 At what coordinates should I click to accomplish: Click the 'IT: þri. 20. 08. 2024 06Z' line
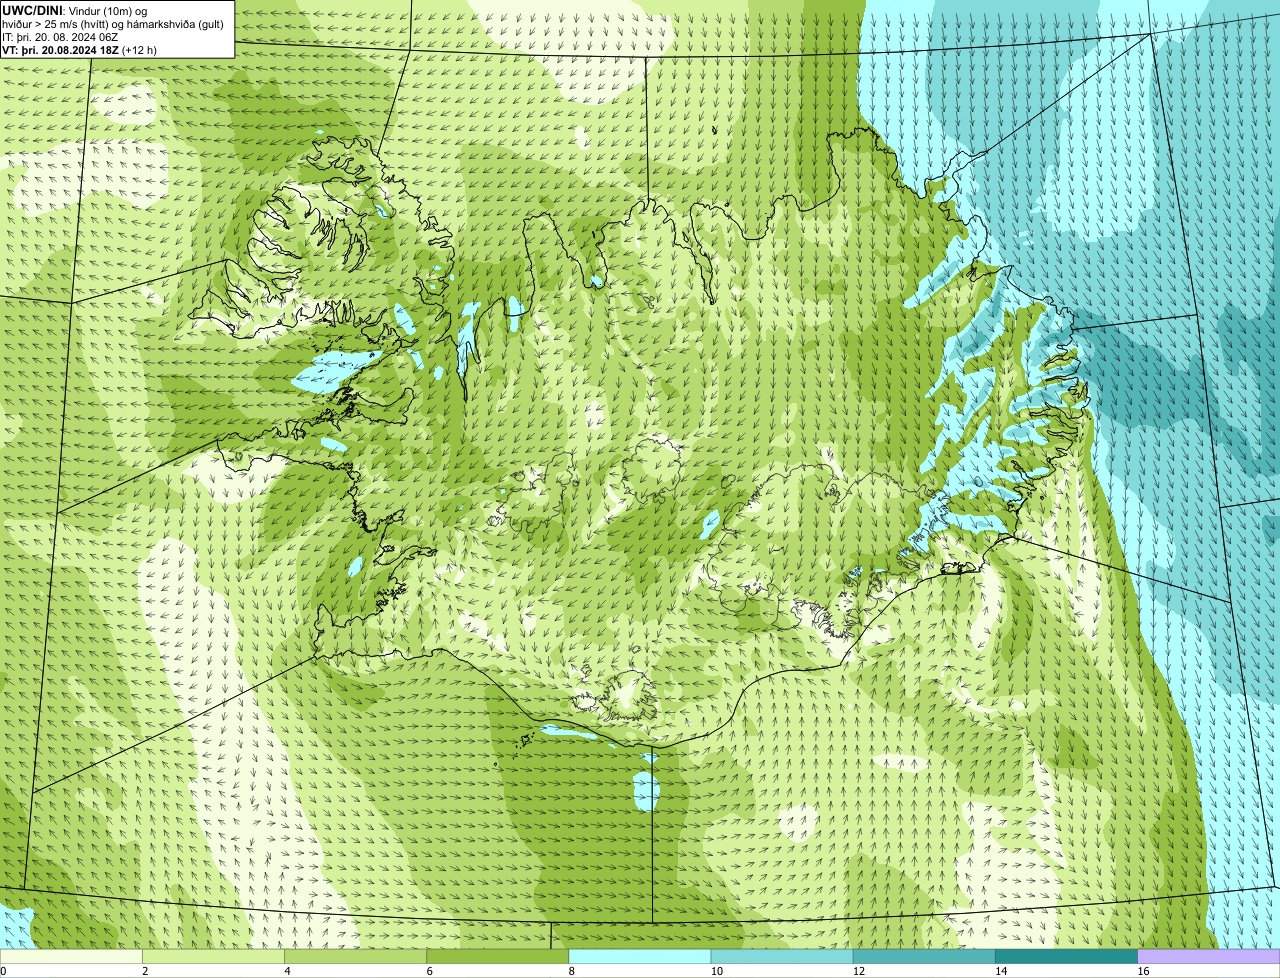tap(60, 37)
